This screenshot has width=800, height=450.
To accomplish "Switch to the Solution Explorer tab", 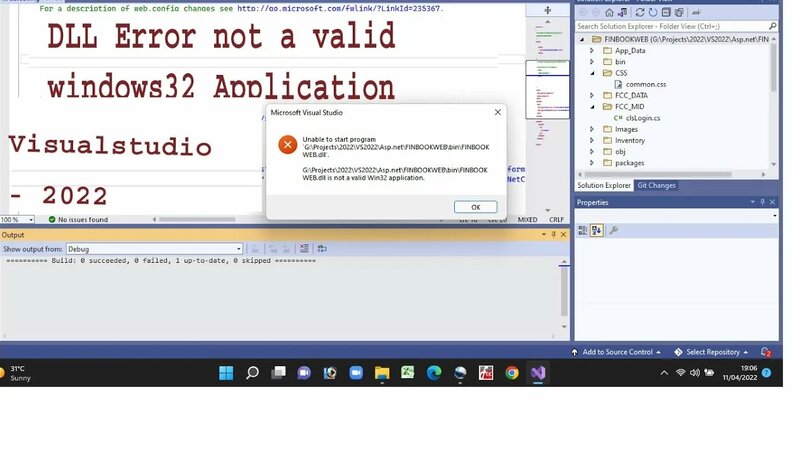I will [x=604, y=186].
